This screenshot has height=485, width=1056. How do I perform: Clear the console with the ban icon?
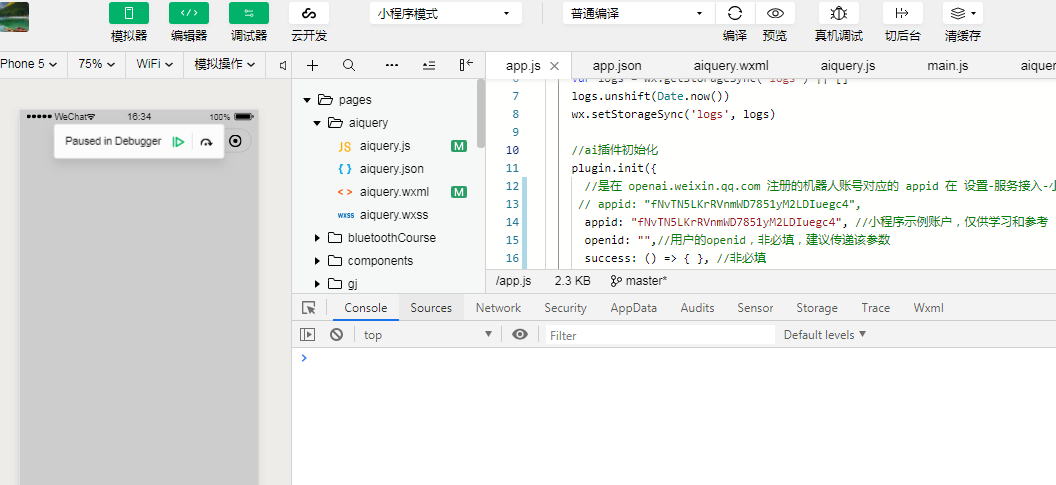point(337,334)
